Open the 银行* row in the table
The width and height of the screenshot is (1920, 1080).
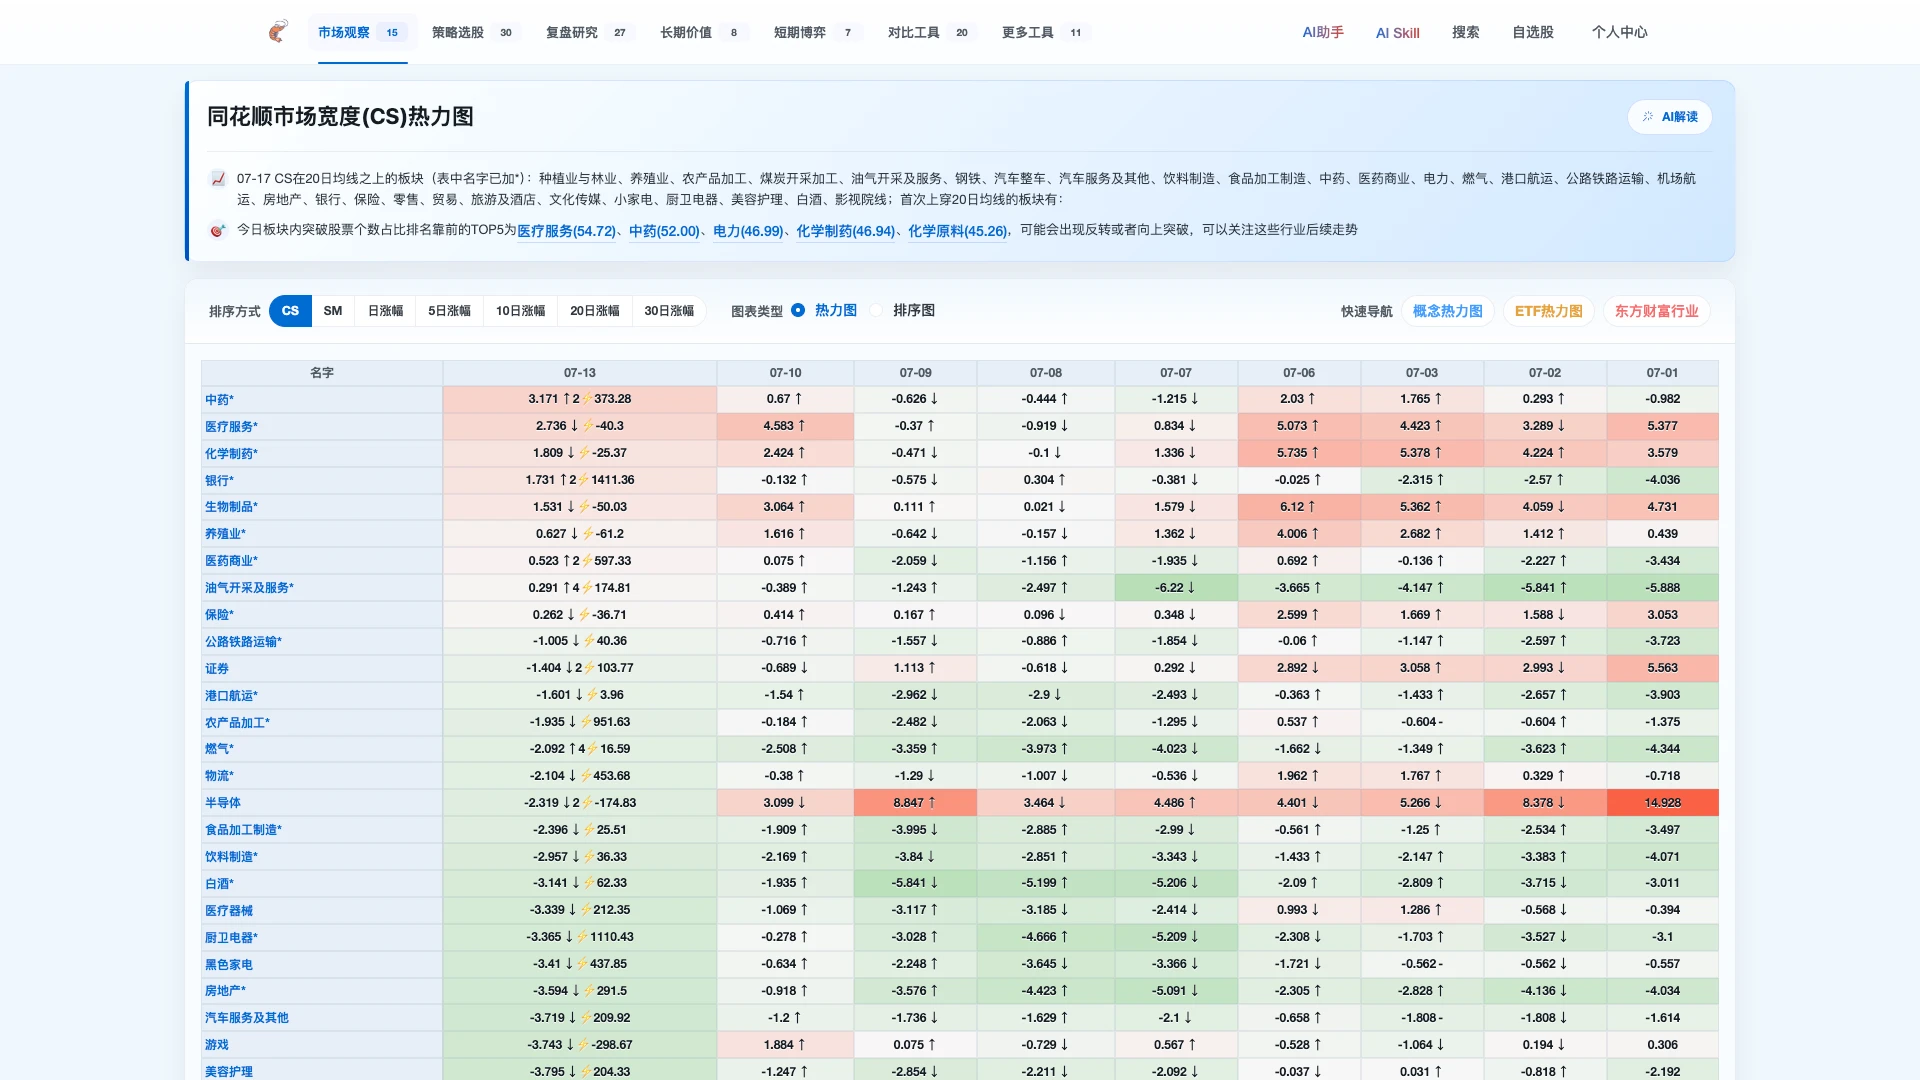click(219, 481)
